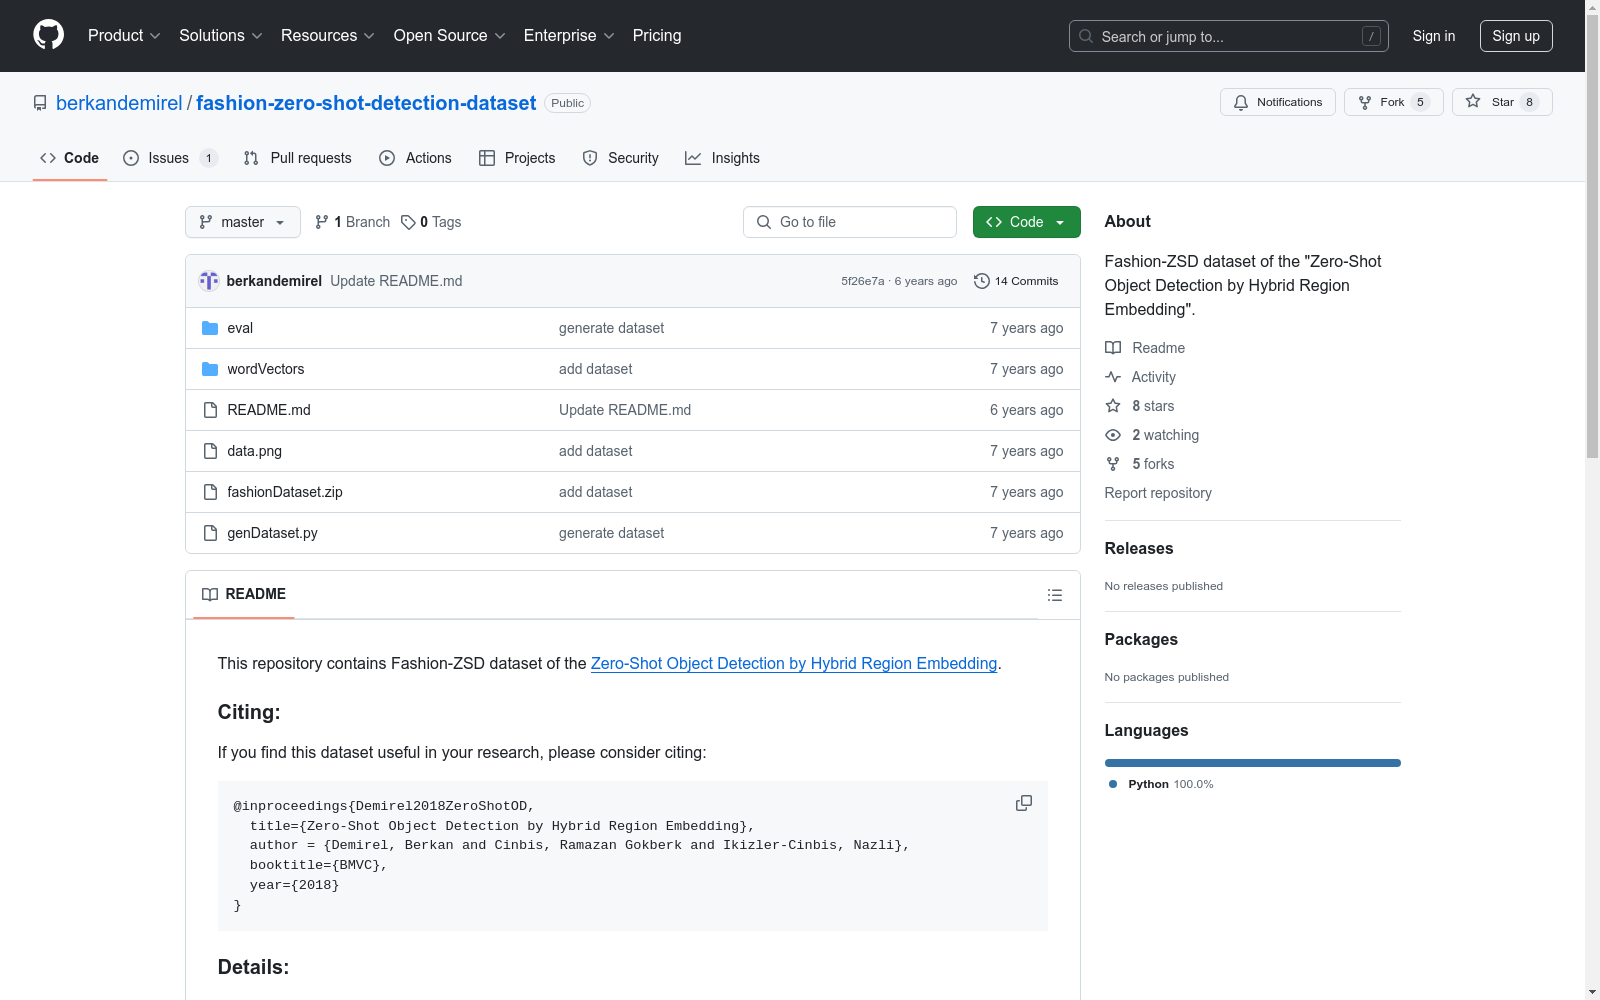Switch to the Insights tab
The width and height of the screenshot is (1600, 1000).
pyautogui.click(x=723, y=158)
